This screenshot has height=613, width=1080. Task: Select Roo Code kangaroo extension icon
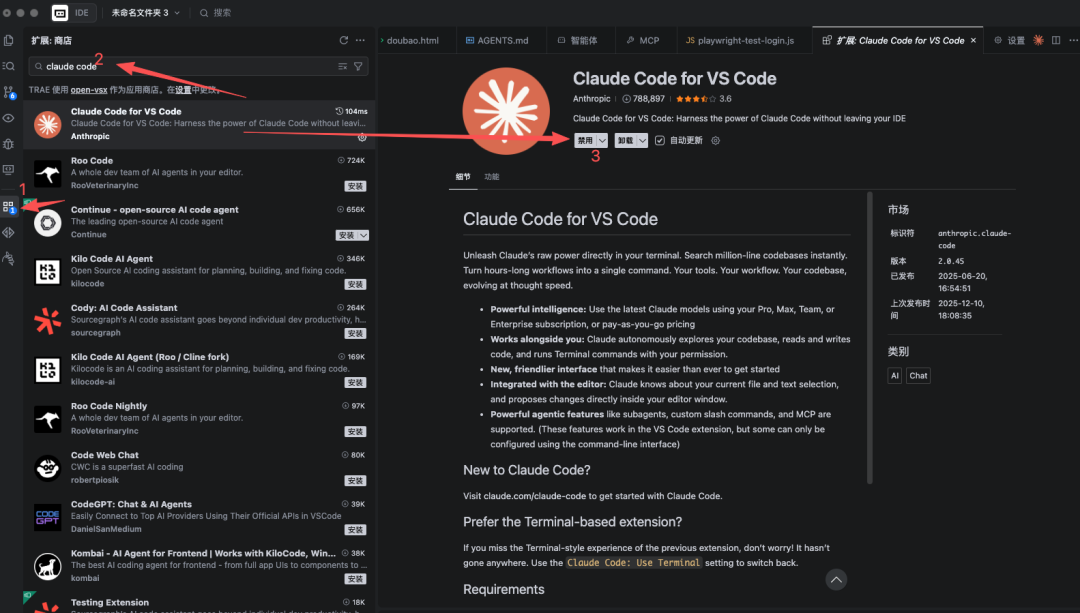[48, 174]
